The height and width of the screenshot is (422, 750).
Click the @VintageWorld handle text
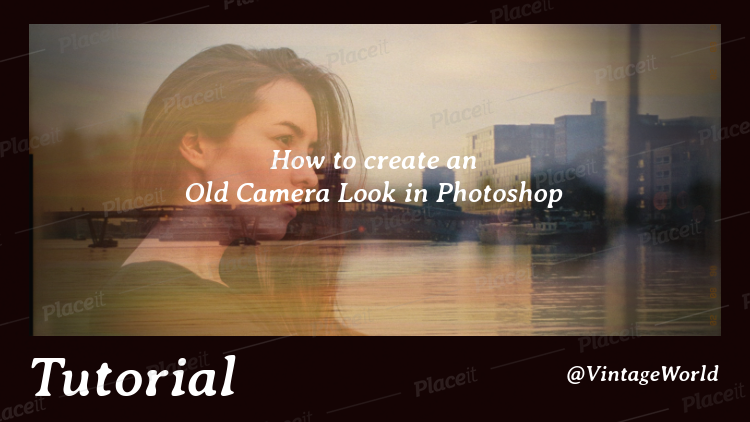pyautogui.click(x=643, y=374)
